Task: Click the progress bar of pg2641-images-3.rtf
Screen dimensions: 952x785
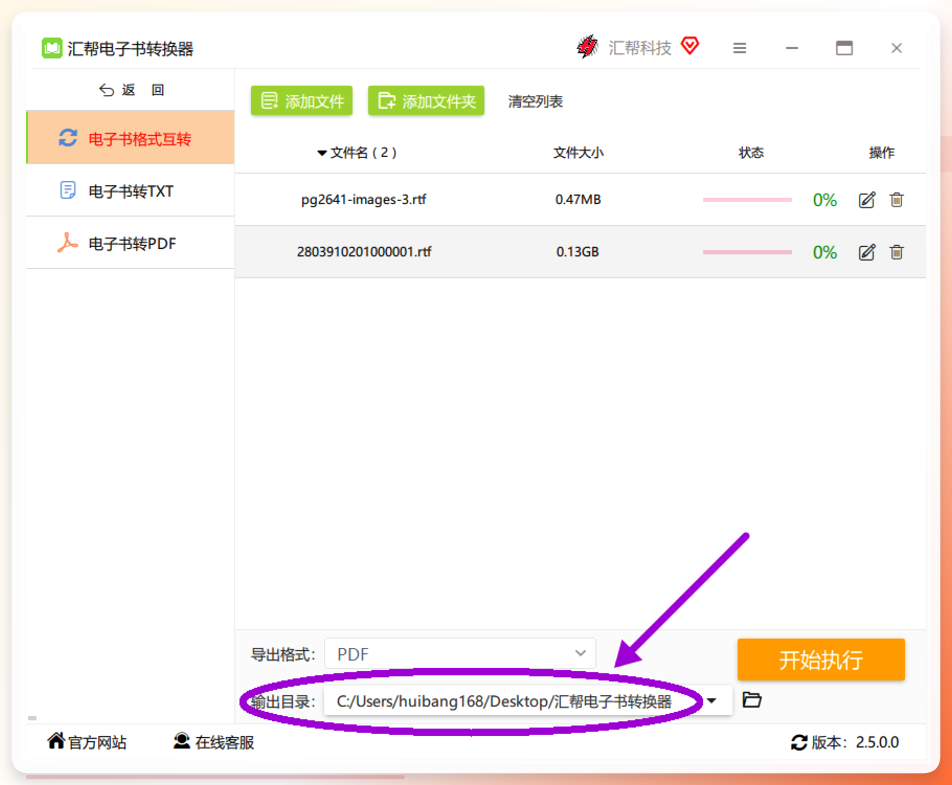Action: [747, 200]
